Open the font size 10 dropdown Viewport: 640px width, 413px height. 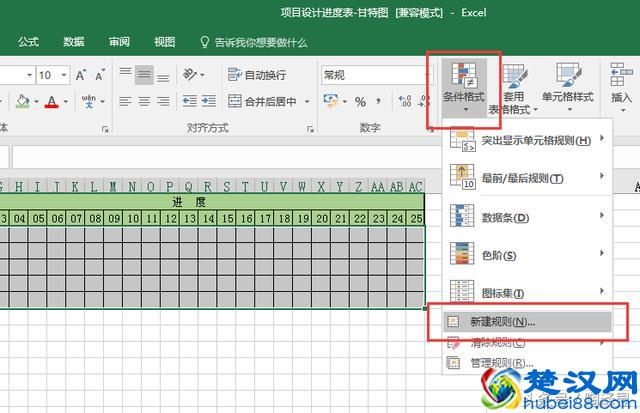(64, 75)
